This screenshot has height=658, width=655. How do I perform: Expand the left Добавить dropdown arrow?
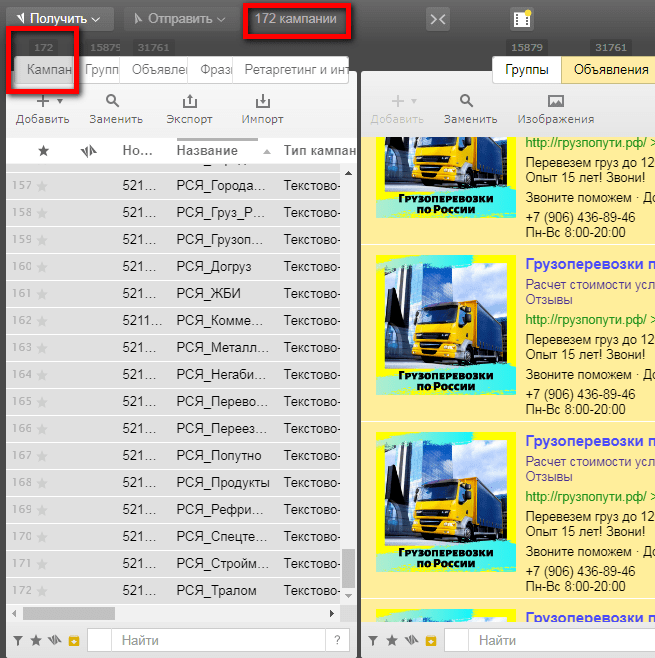[60, 101]
